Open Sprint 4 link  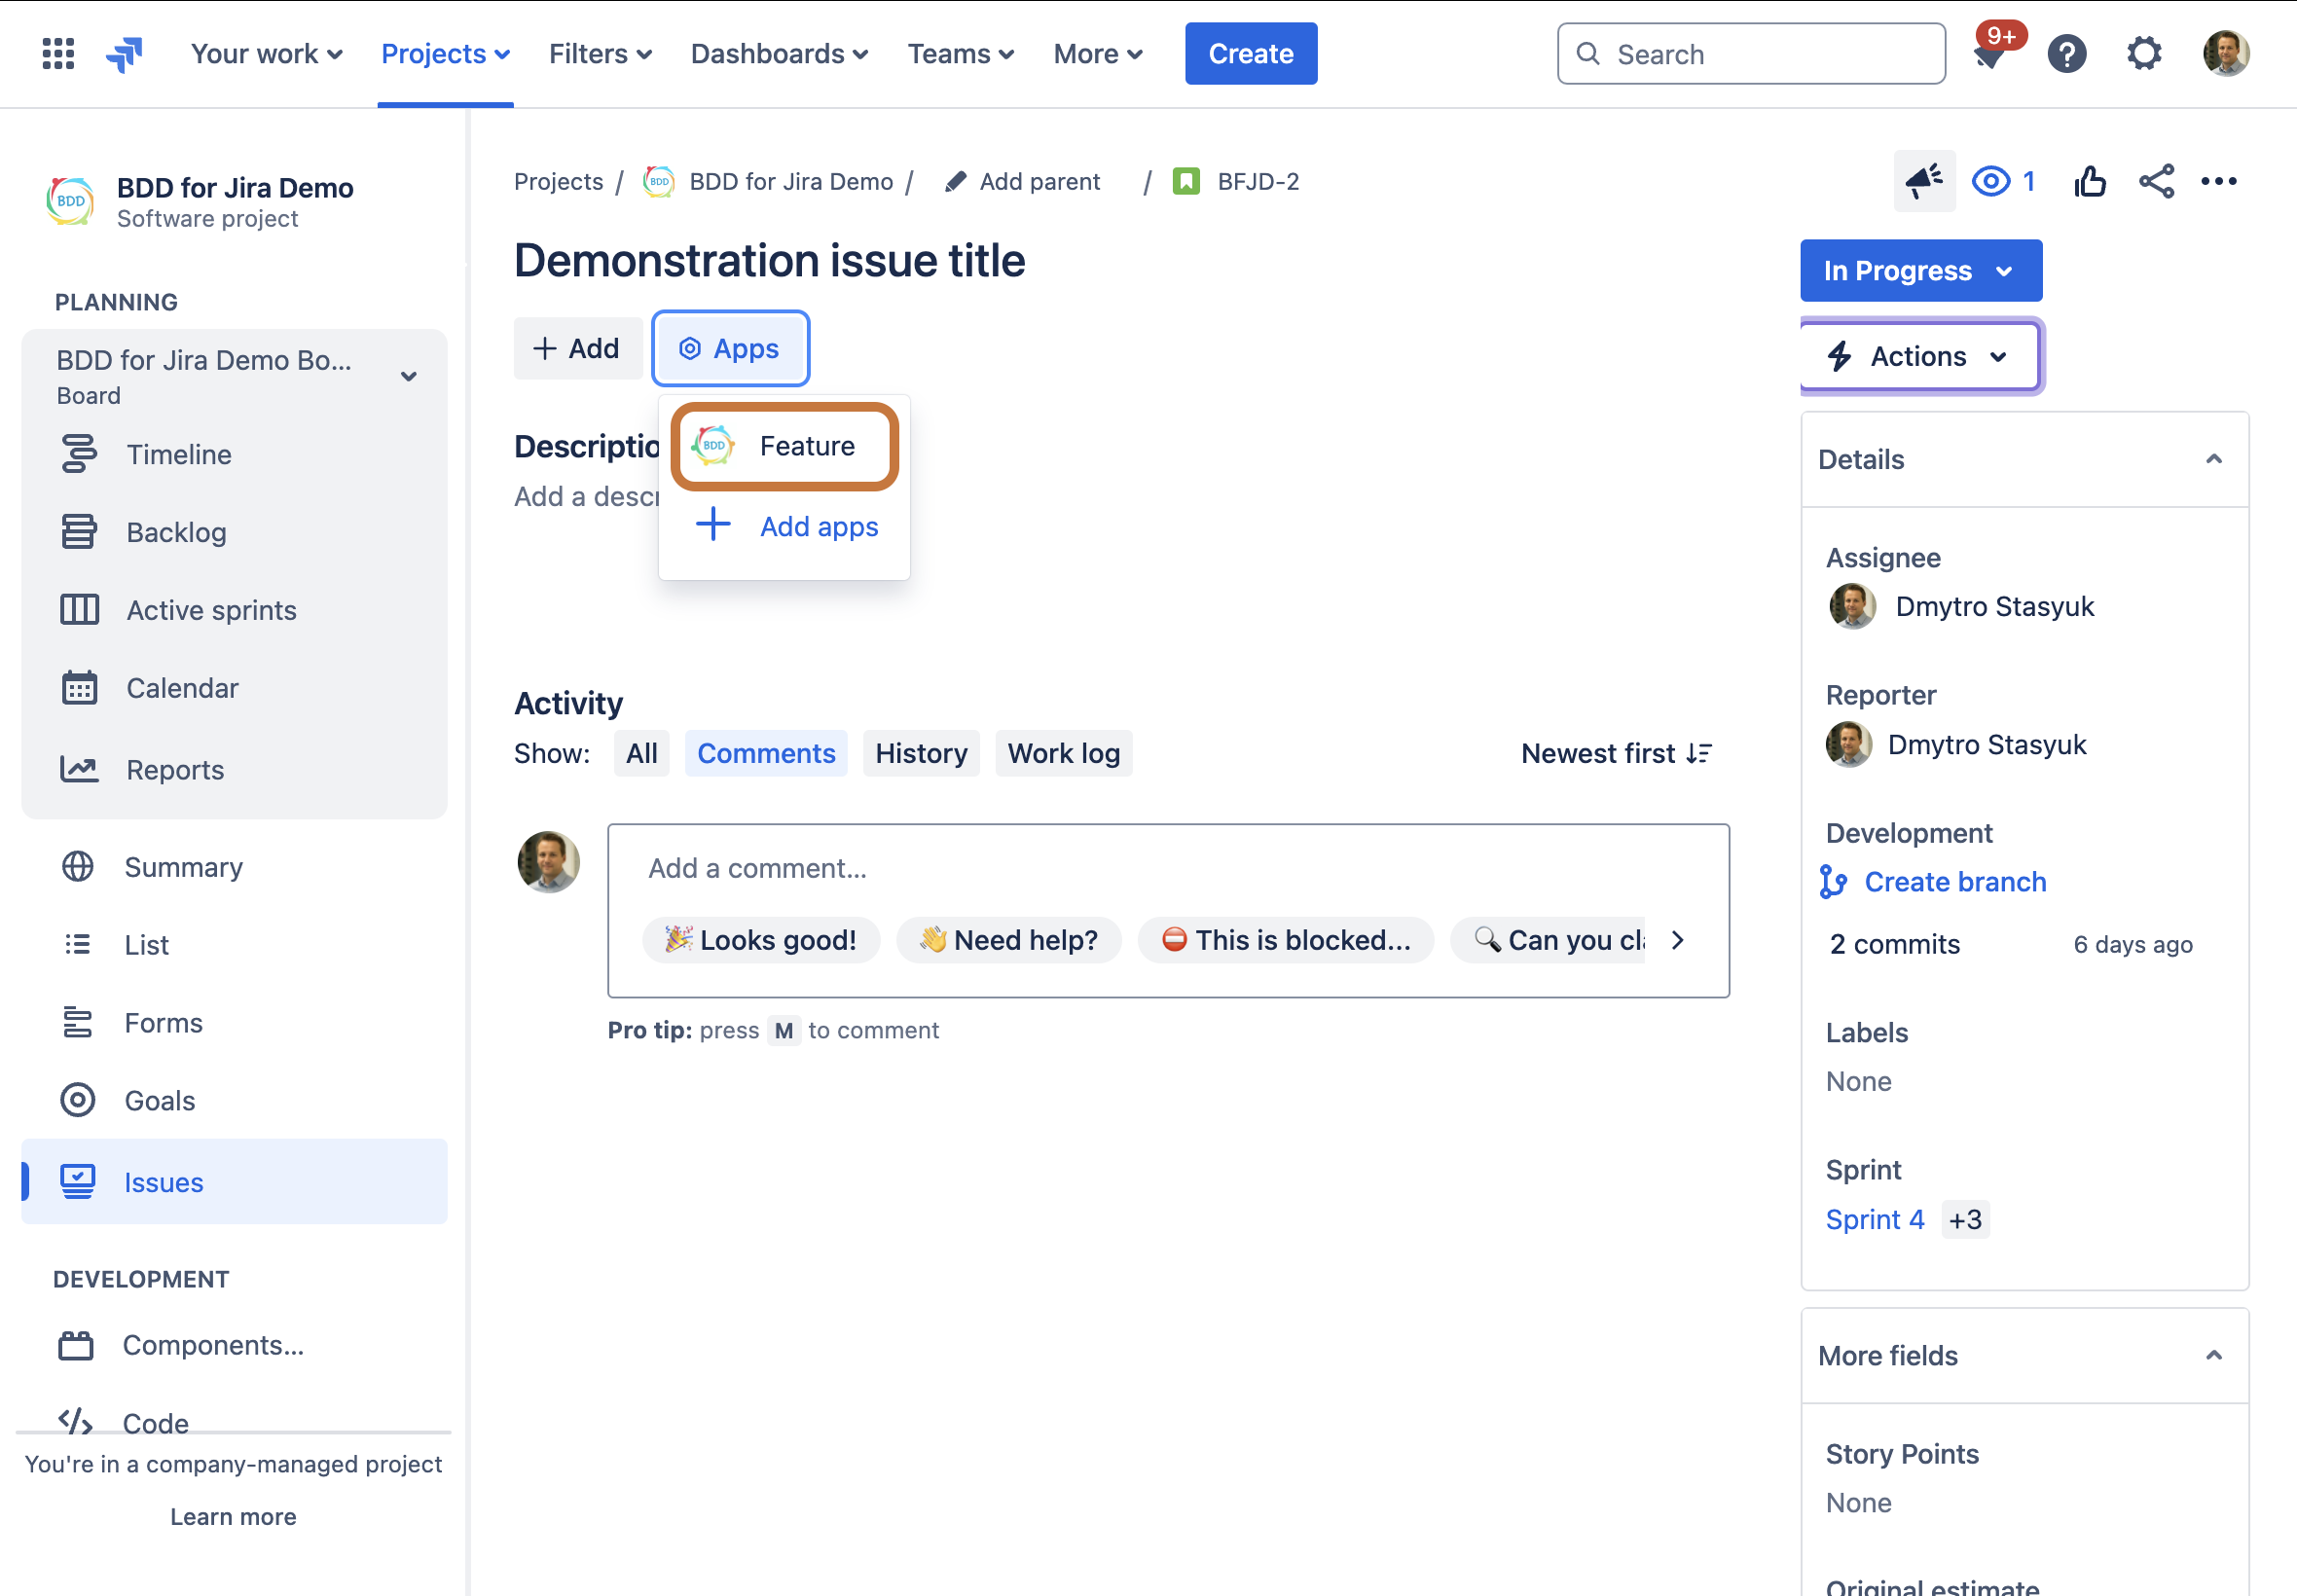coord(1874,1219)
